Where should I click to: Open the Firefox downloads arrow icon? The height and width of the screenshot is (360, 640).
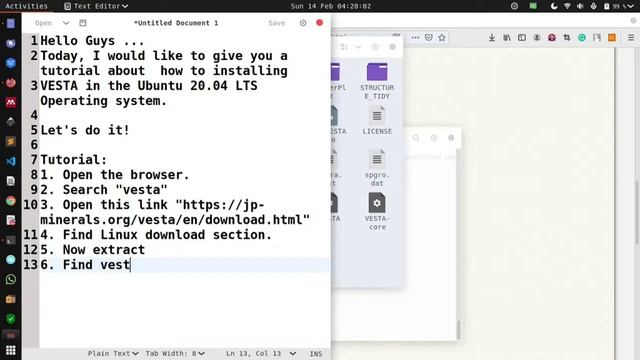pyautogui.click(x=492, y=38)
